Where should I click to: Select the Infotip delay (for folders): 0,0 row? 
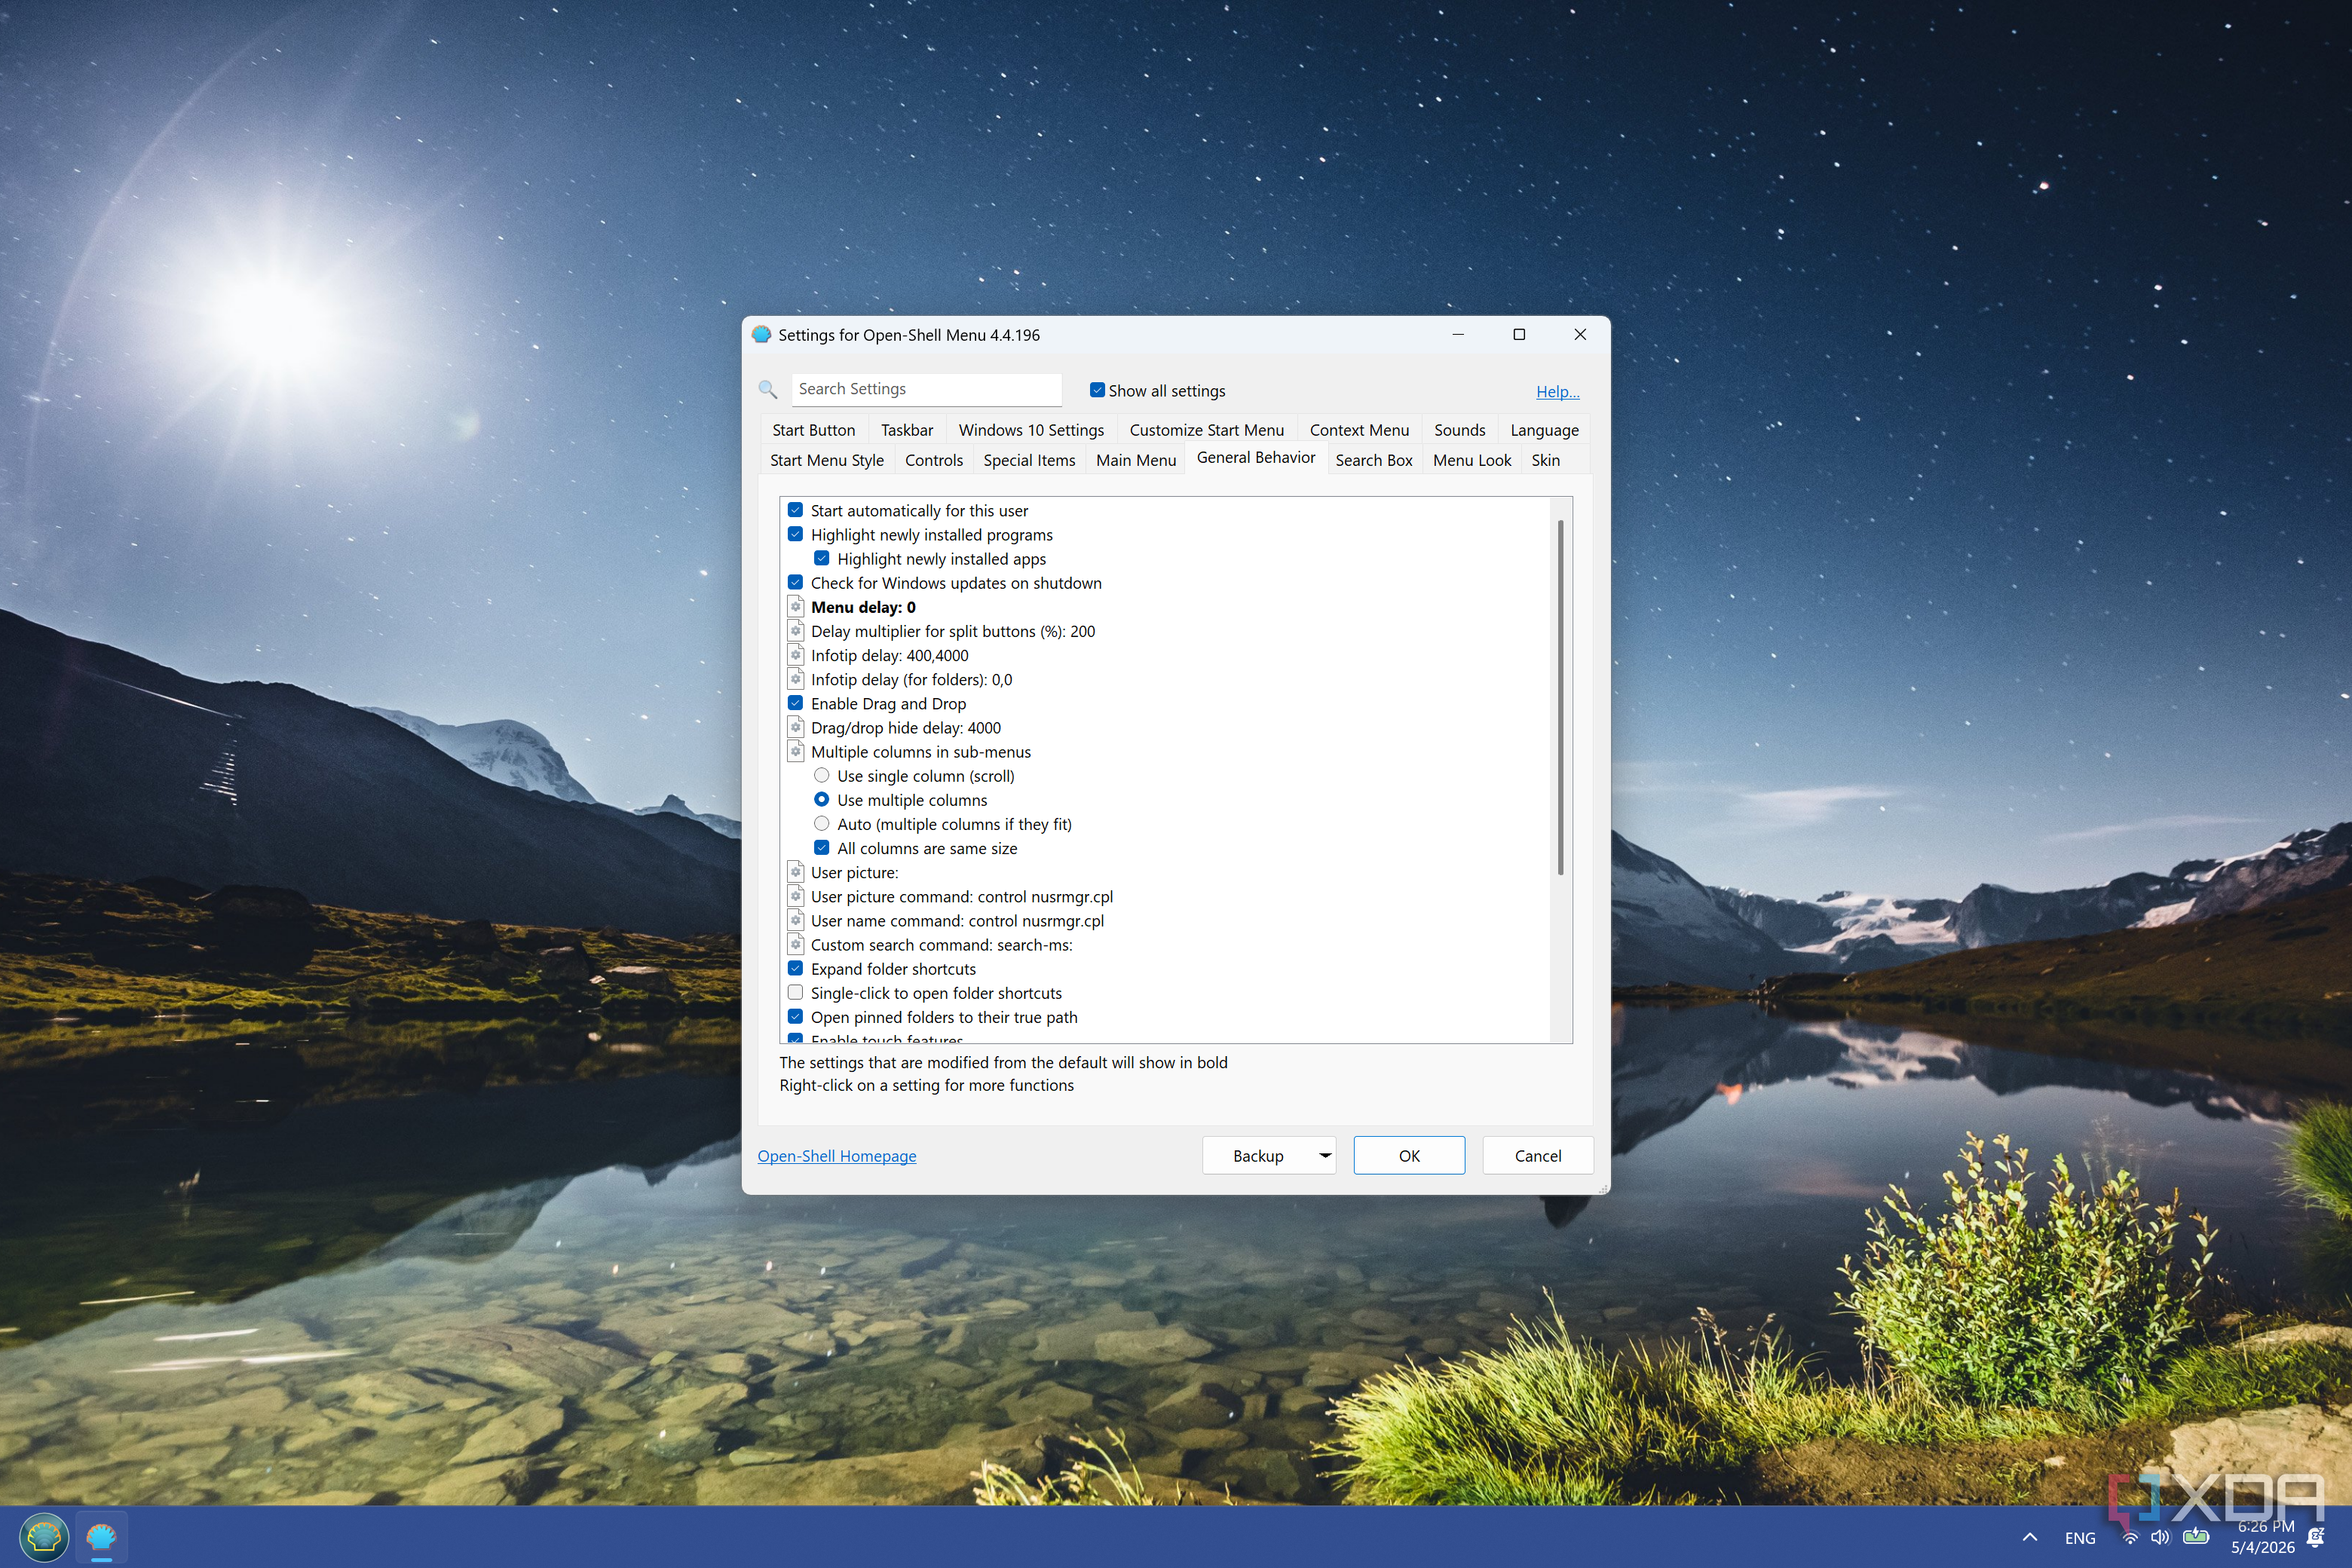point(911,679)
